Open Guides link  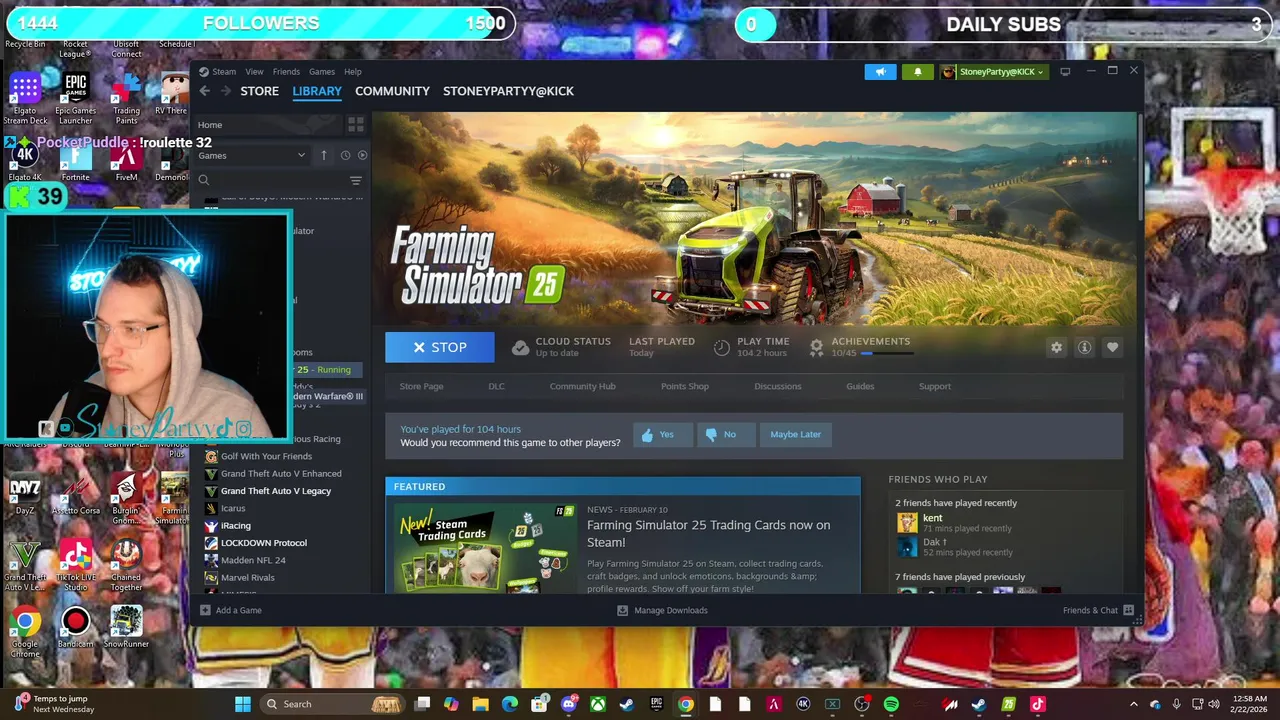[x=860, y=386]
